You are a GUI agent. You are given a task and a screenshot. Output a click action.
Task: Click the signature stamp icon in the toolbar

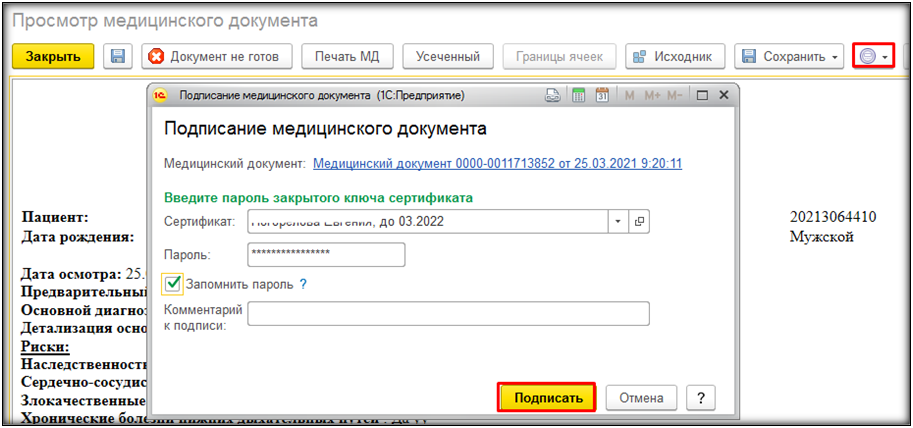(867, 56)
